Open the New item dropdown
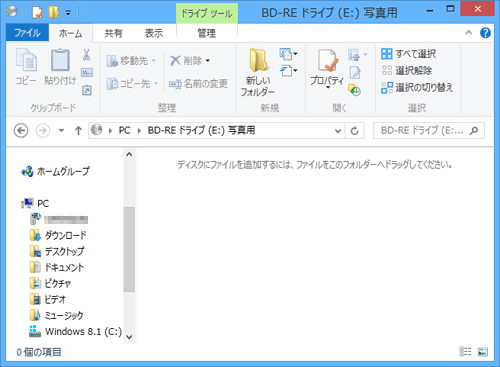500x367 pixels. coord(288,54)
